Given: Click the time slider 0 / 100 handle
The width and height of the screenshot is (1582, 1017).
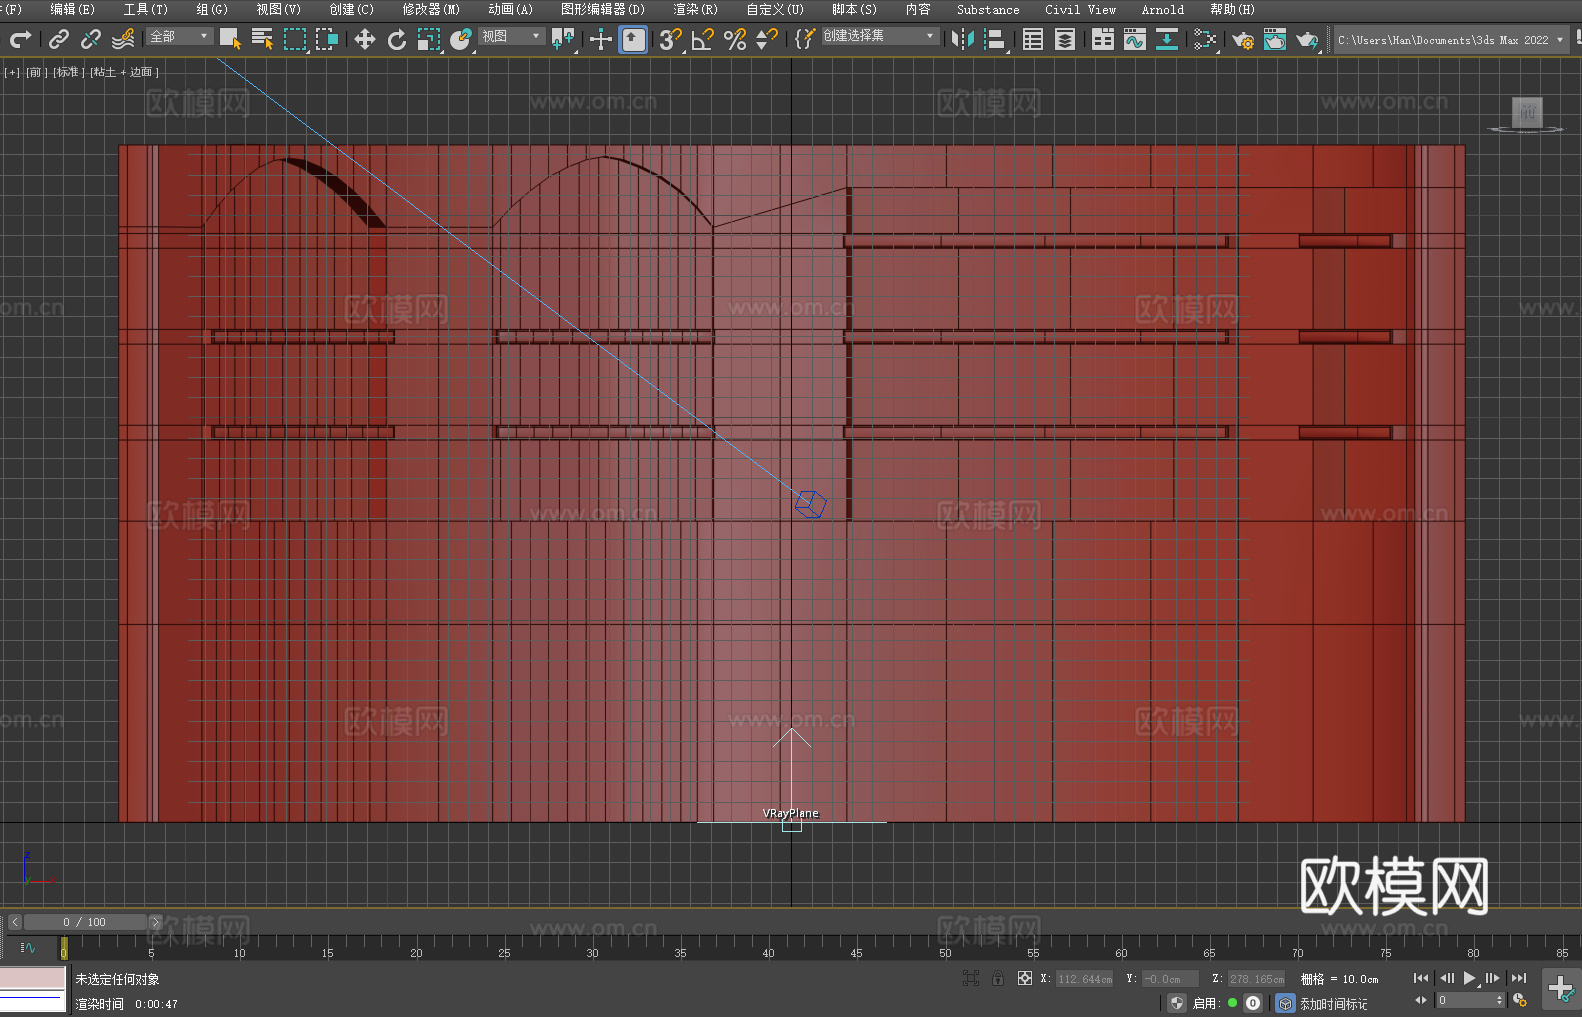Looking at the screenshot, I should [x=86, y=922].
